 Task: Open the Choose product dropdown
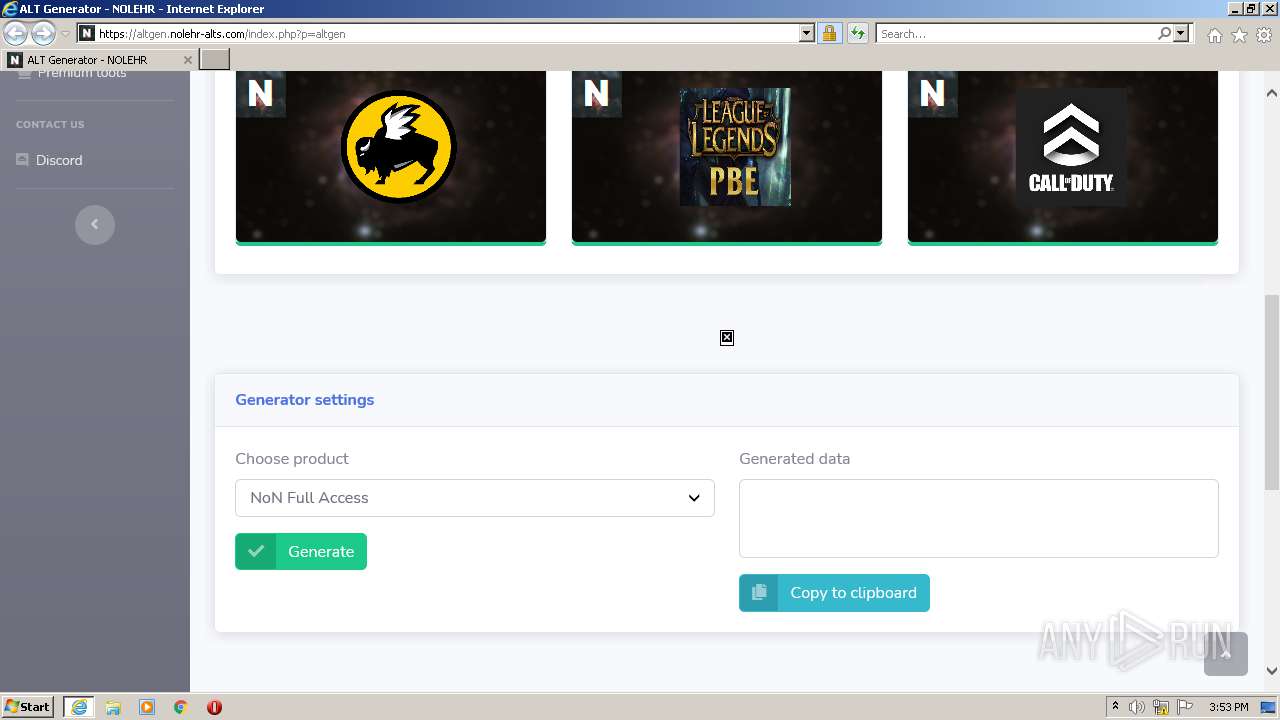475,498
